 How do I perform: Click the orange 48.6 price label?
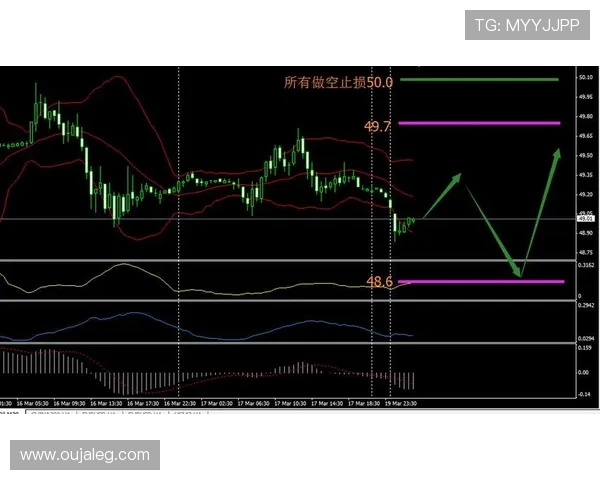pos(379,282)
